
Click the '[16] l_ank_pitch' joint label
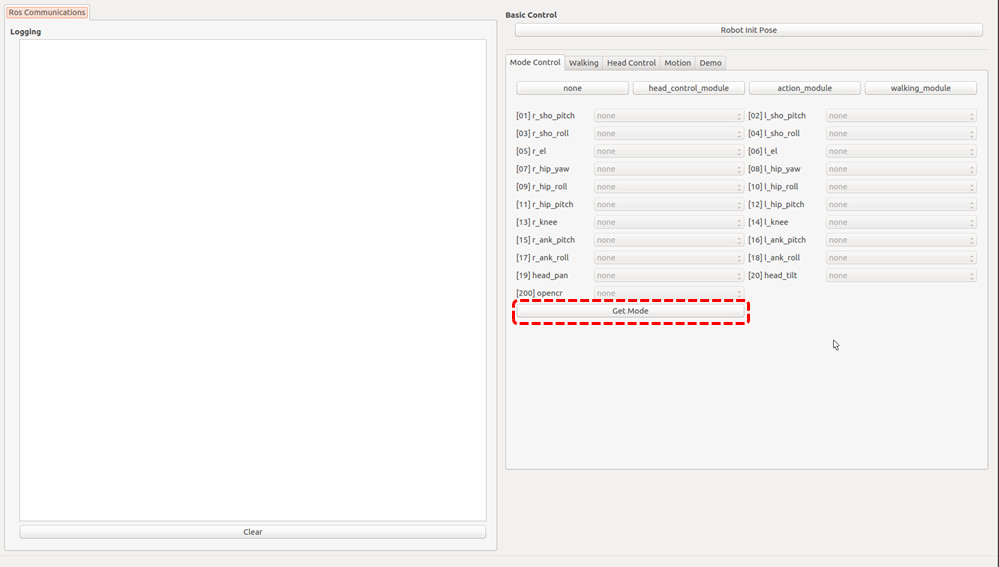point(777,240)
